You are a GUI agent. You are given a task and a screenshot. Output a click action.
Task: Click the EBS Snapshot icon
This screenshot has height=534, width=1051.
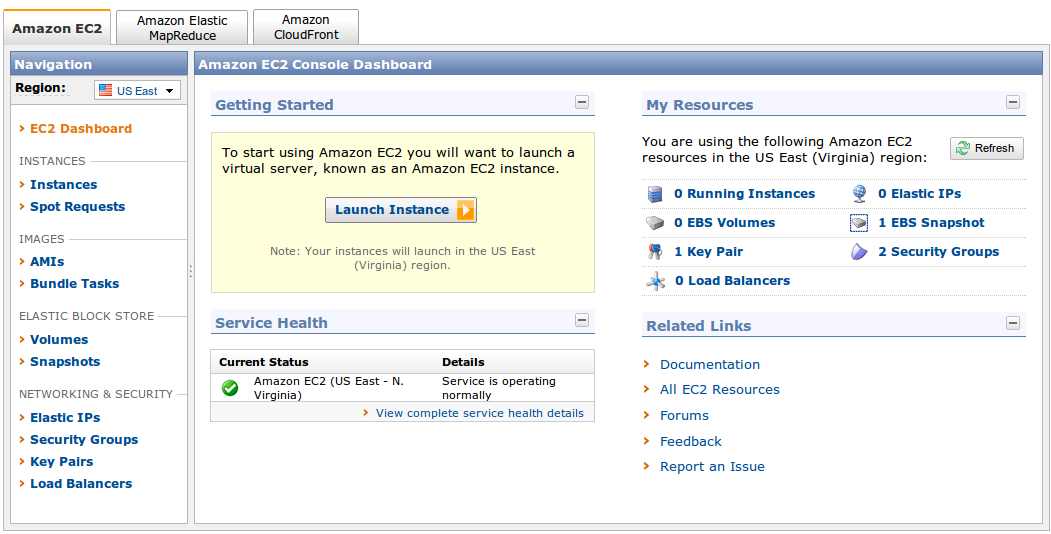859,223
